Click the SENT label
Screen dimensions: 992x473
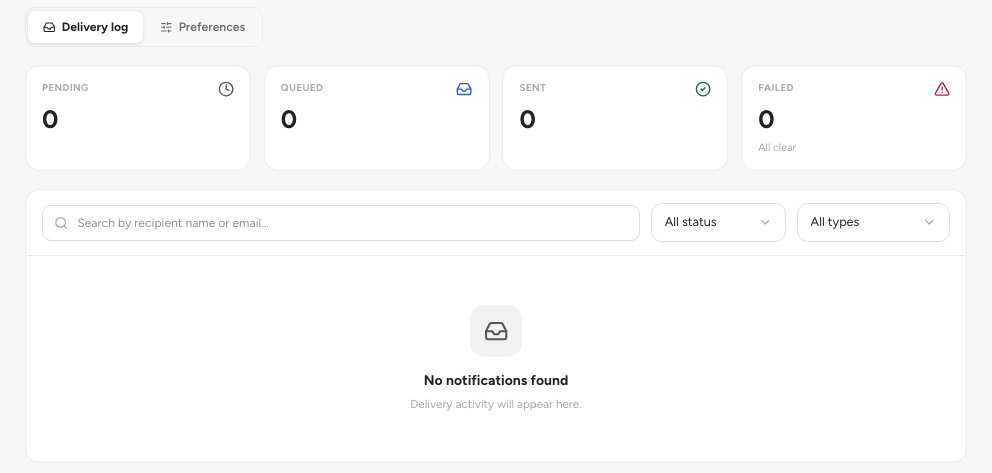pos(533,88)
